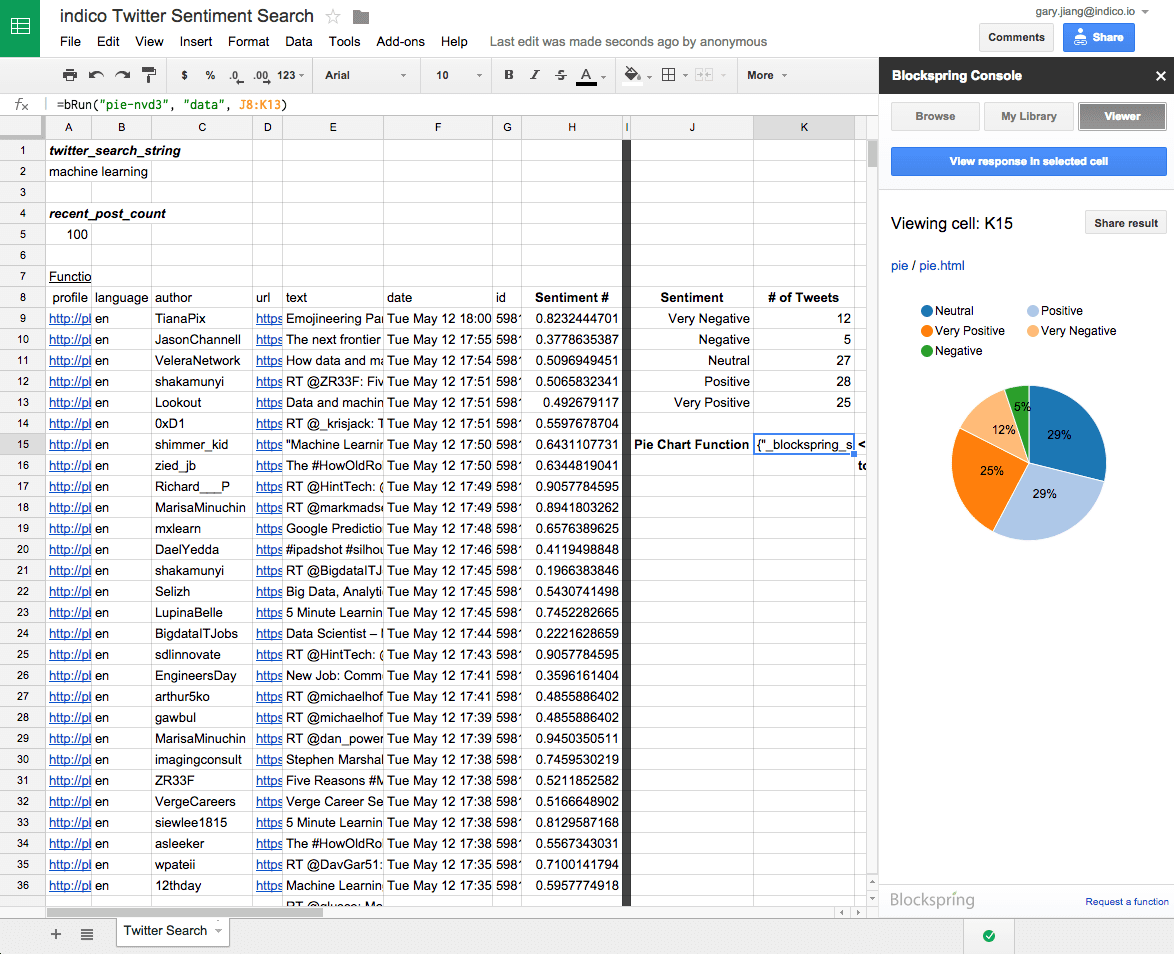Open the text color picker
This screenshot has height=954, width=1174.
click(586, 75)
